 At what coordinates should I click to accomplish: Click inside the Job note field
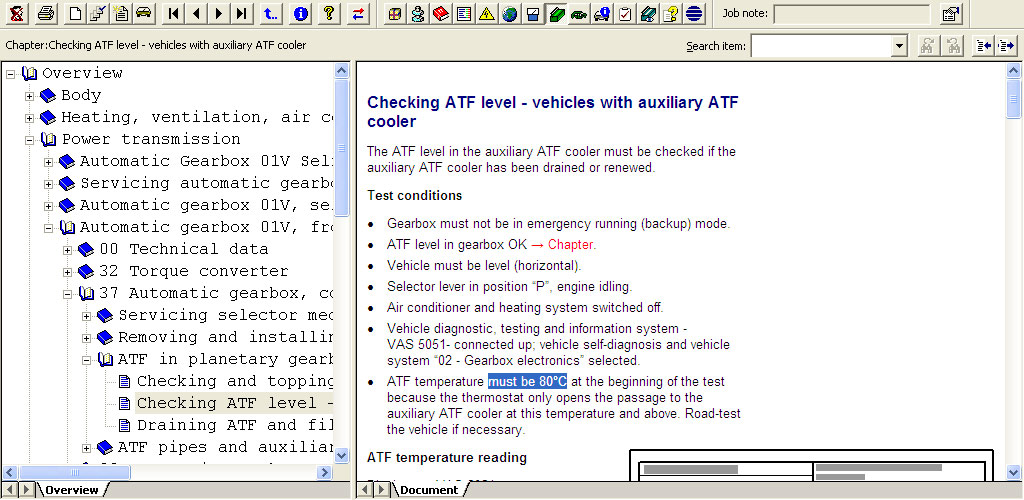point(851,14)
